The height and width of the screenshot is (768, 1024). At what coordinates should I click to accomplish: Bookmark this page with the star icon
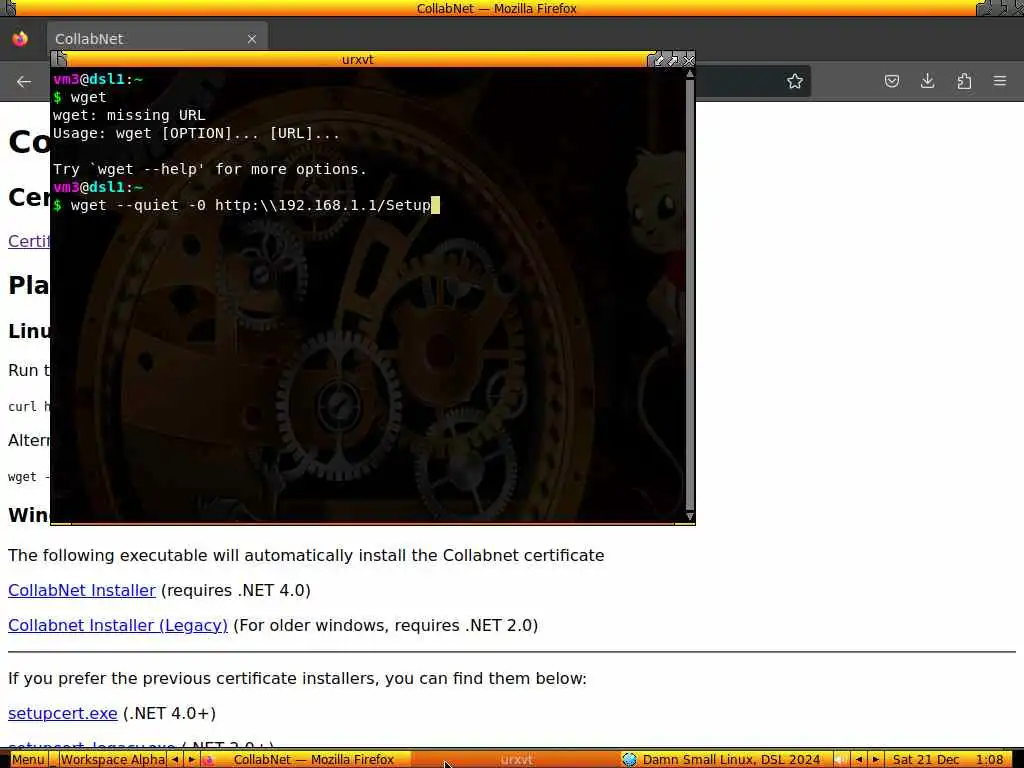794,82
